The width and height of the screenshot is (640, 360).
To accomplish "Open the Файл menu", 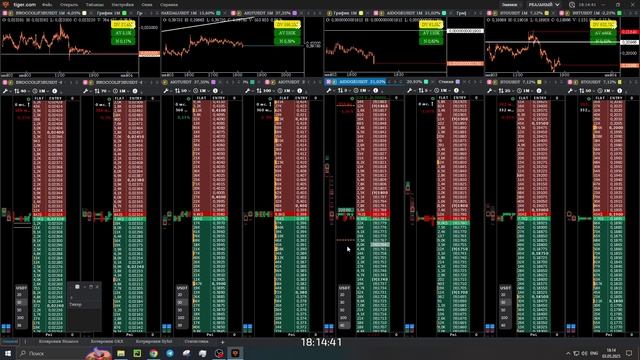I will coord(47,5).
